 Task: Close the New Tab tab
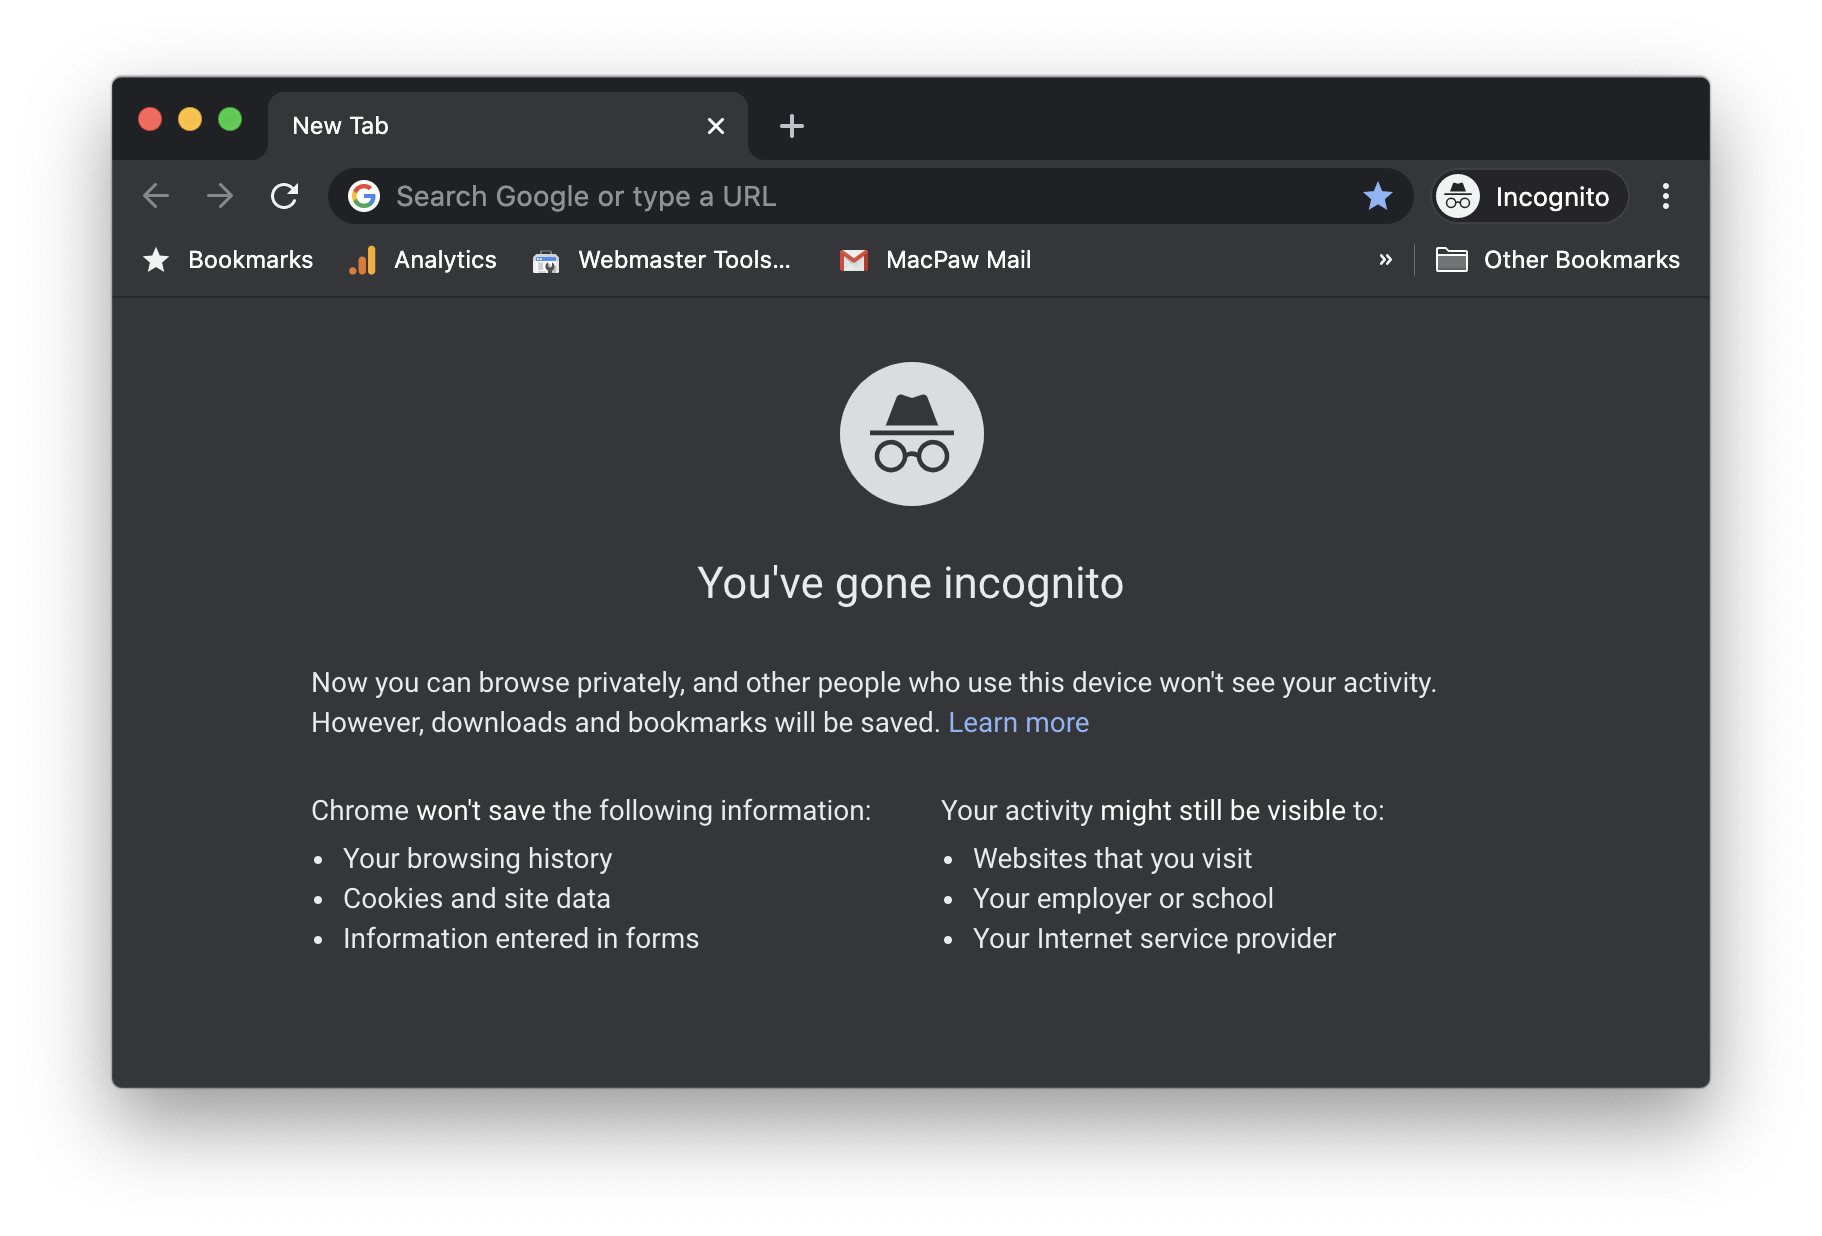[716, 126]
